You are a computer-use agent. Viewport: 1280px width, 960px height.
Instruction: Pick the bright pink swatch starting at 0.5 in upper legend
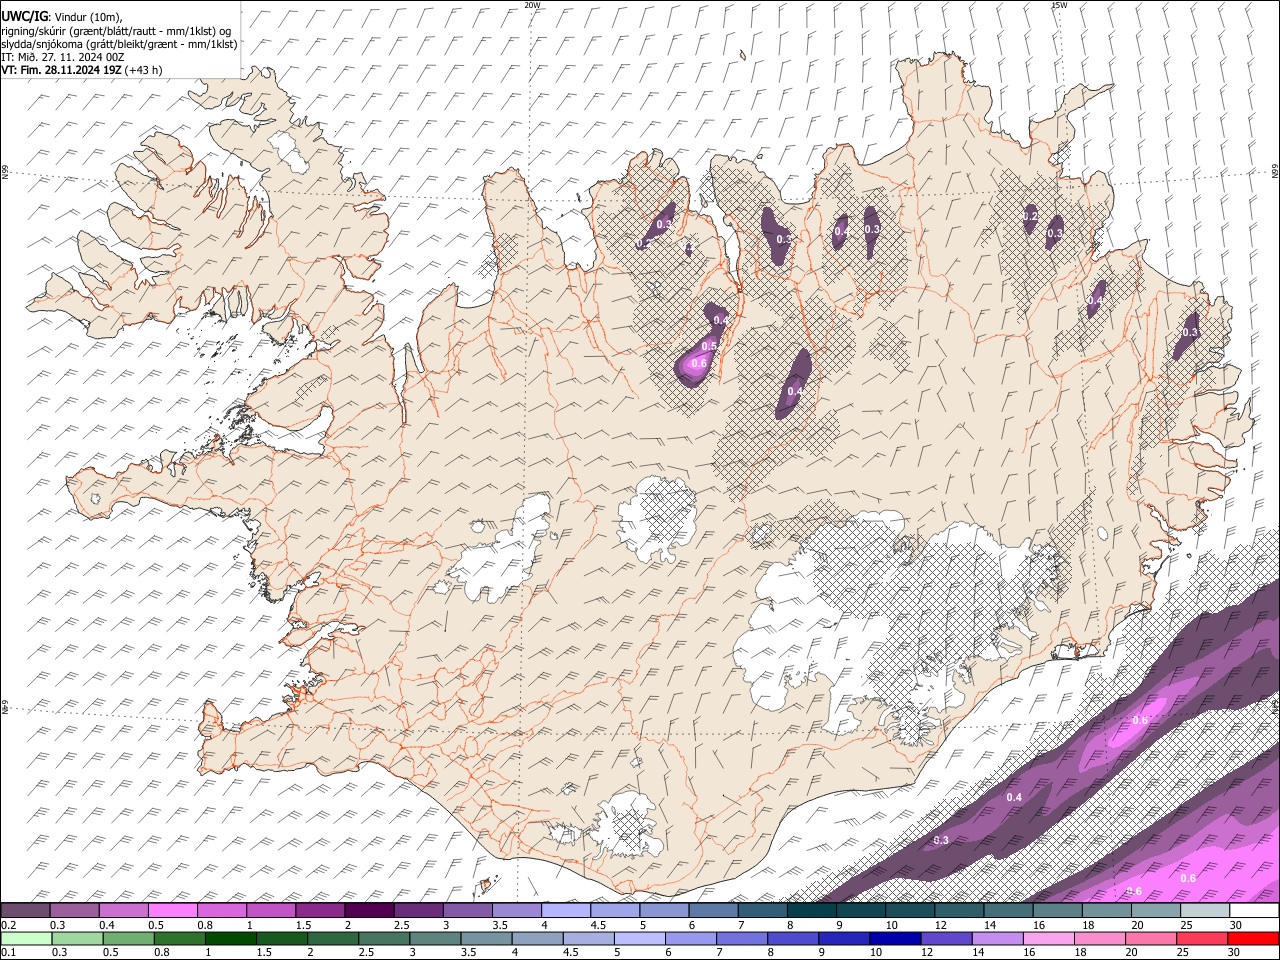pyautogui.click(x=173, y=911)
